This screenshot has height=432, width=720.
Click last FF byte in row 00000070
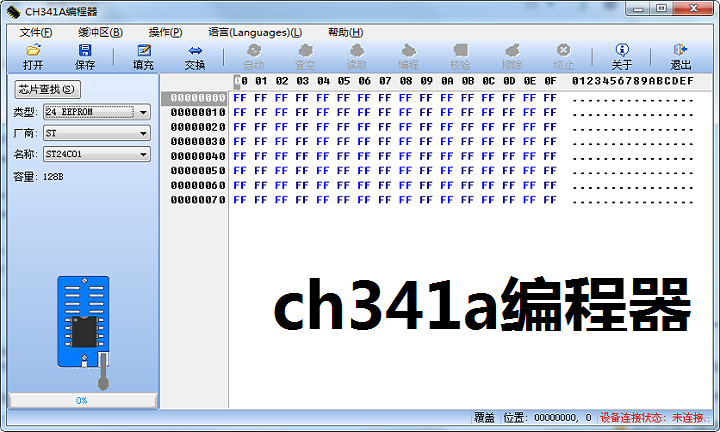point(550,200)
